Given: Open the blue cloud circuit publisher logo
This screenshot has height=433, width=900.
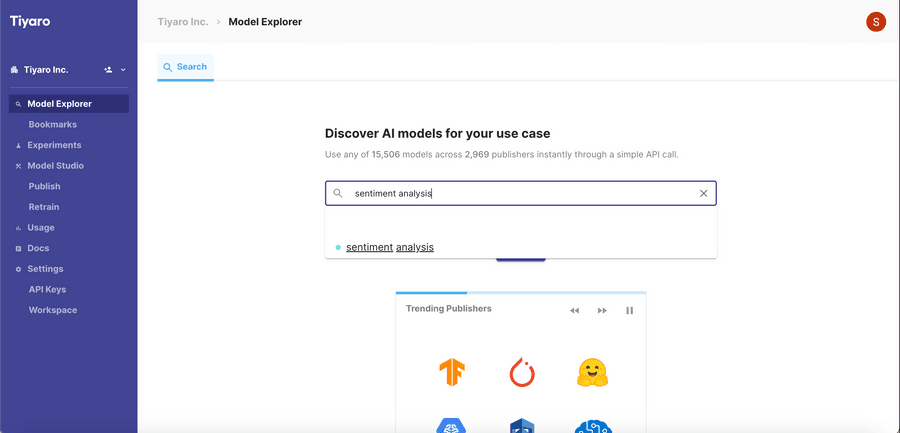Looking at the screenshot, I should (593, 427).
